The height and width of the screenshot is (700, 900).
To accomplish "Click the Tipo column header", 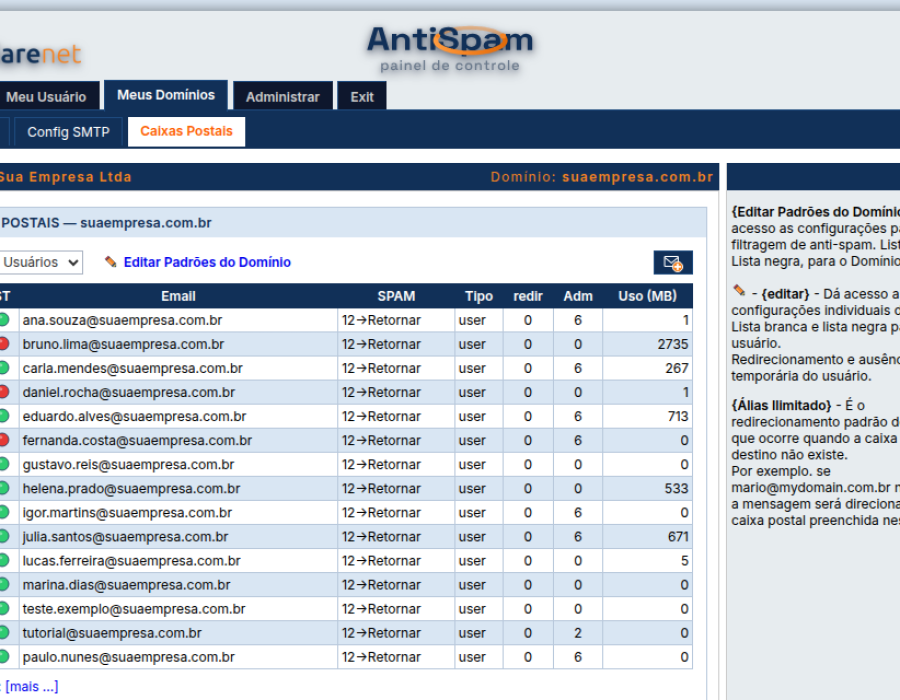I will point(479,296).
